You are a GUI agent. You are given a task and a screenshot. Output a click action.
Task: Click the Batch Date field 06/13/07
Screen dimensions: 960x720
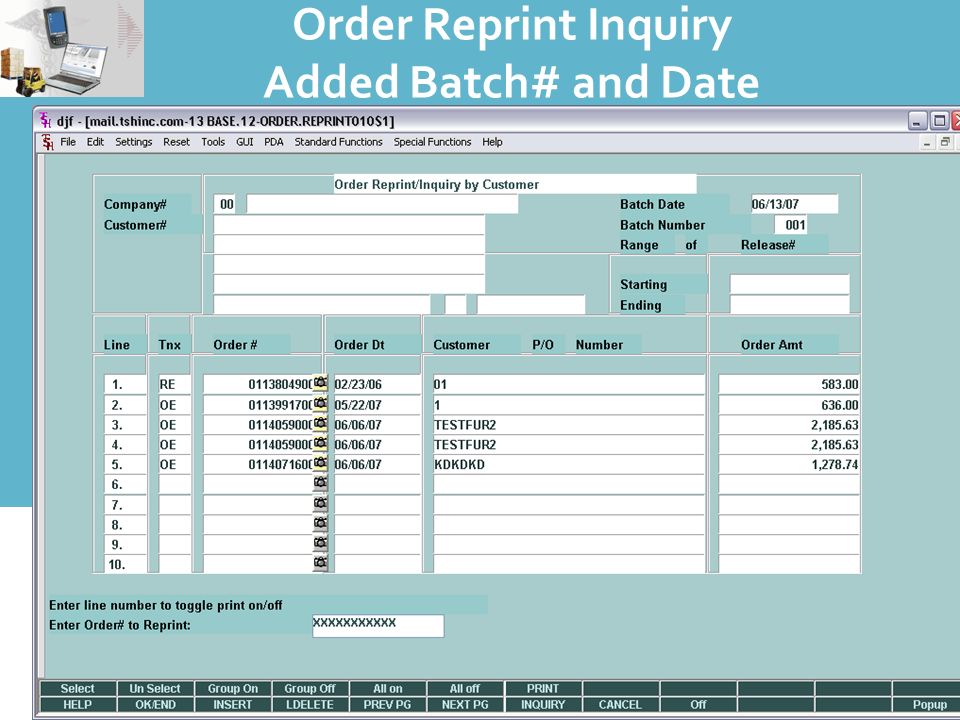click(x=794, y=204)
